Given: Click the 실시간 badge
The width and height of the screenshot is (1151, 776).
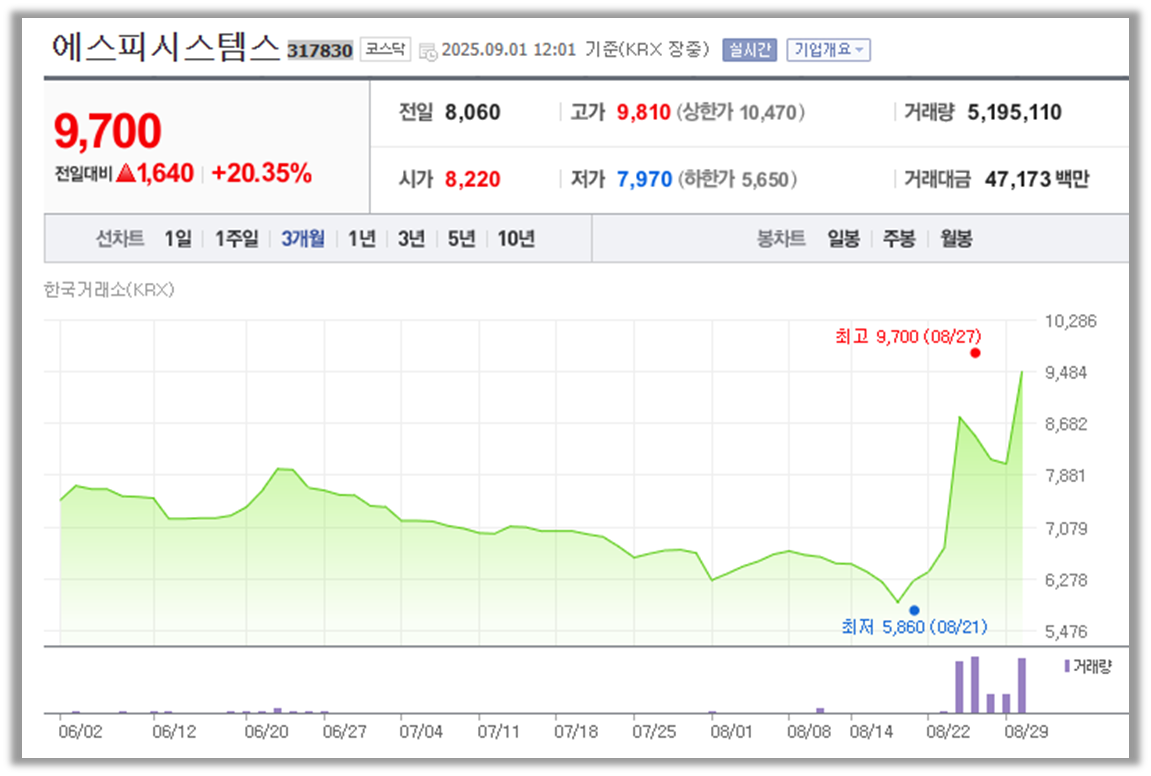Looking at the screenshot, I should [x=749, y=50].
